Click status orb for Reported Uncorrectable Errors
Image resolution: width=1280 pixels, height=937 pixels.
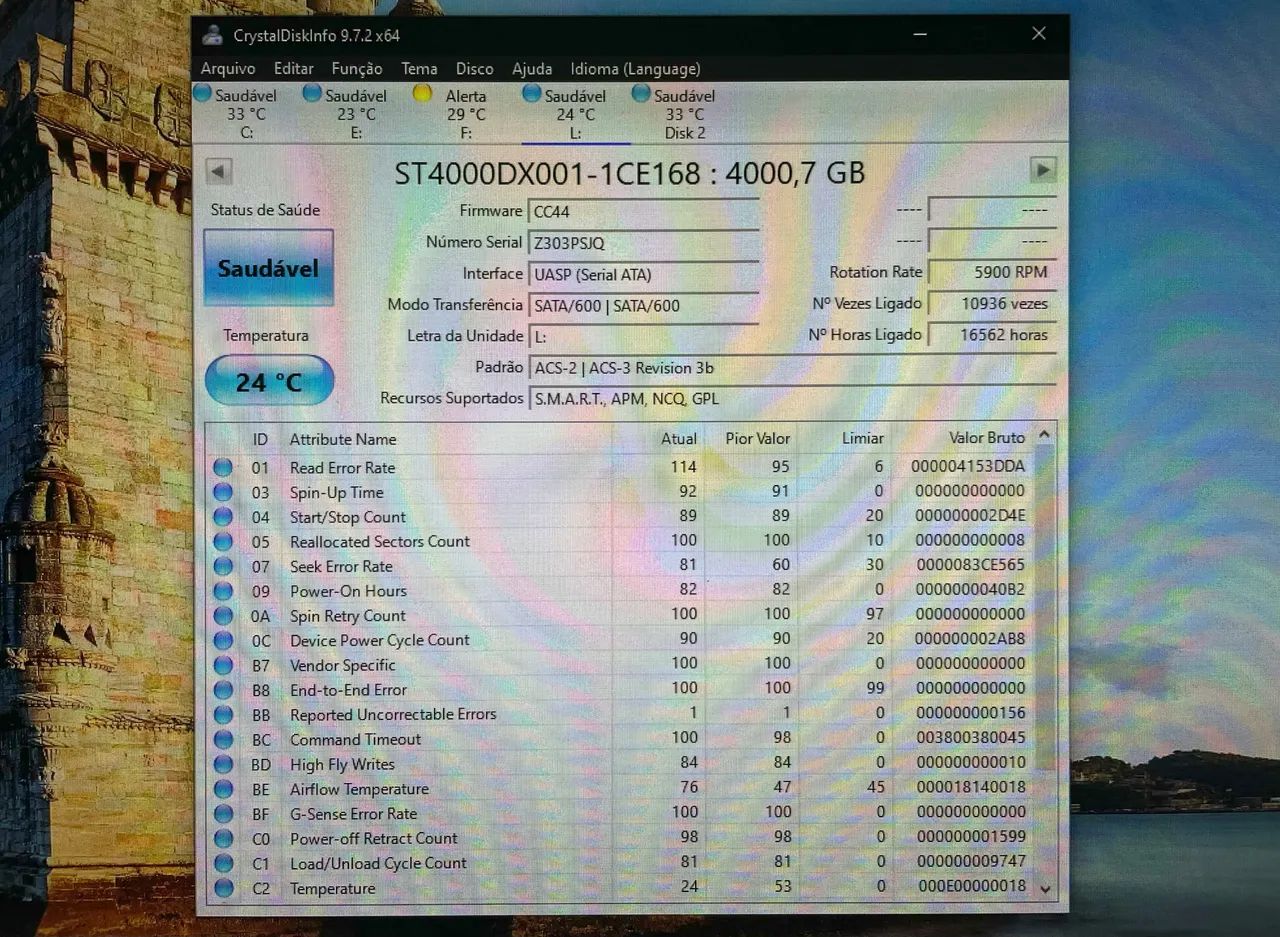tap(222, 714)
